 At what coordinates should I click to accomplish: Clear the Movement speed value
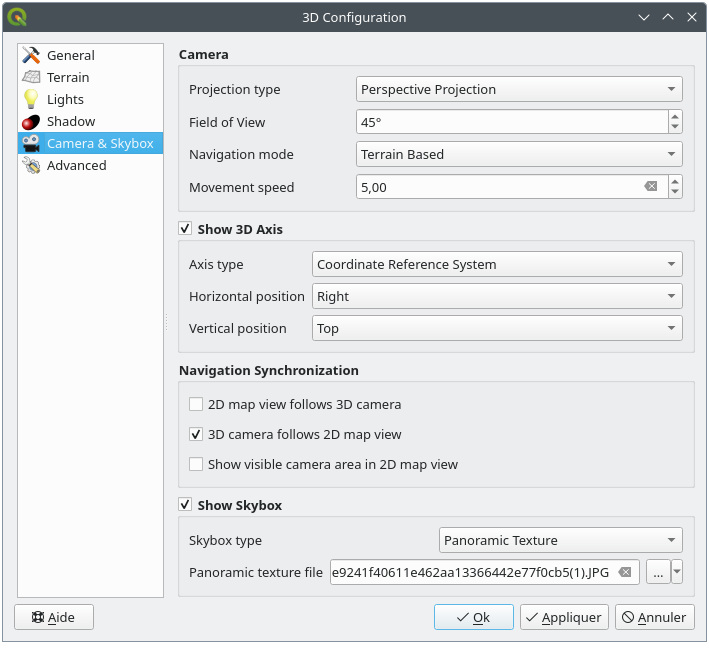(x=651, y=187)
